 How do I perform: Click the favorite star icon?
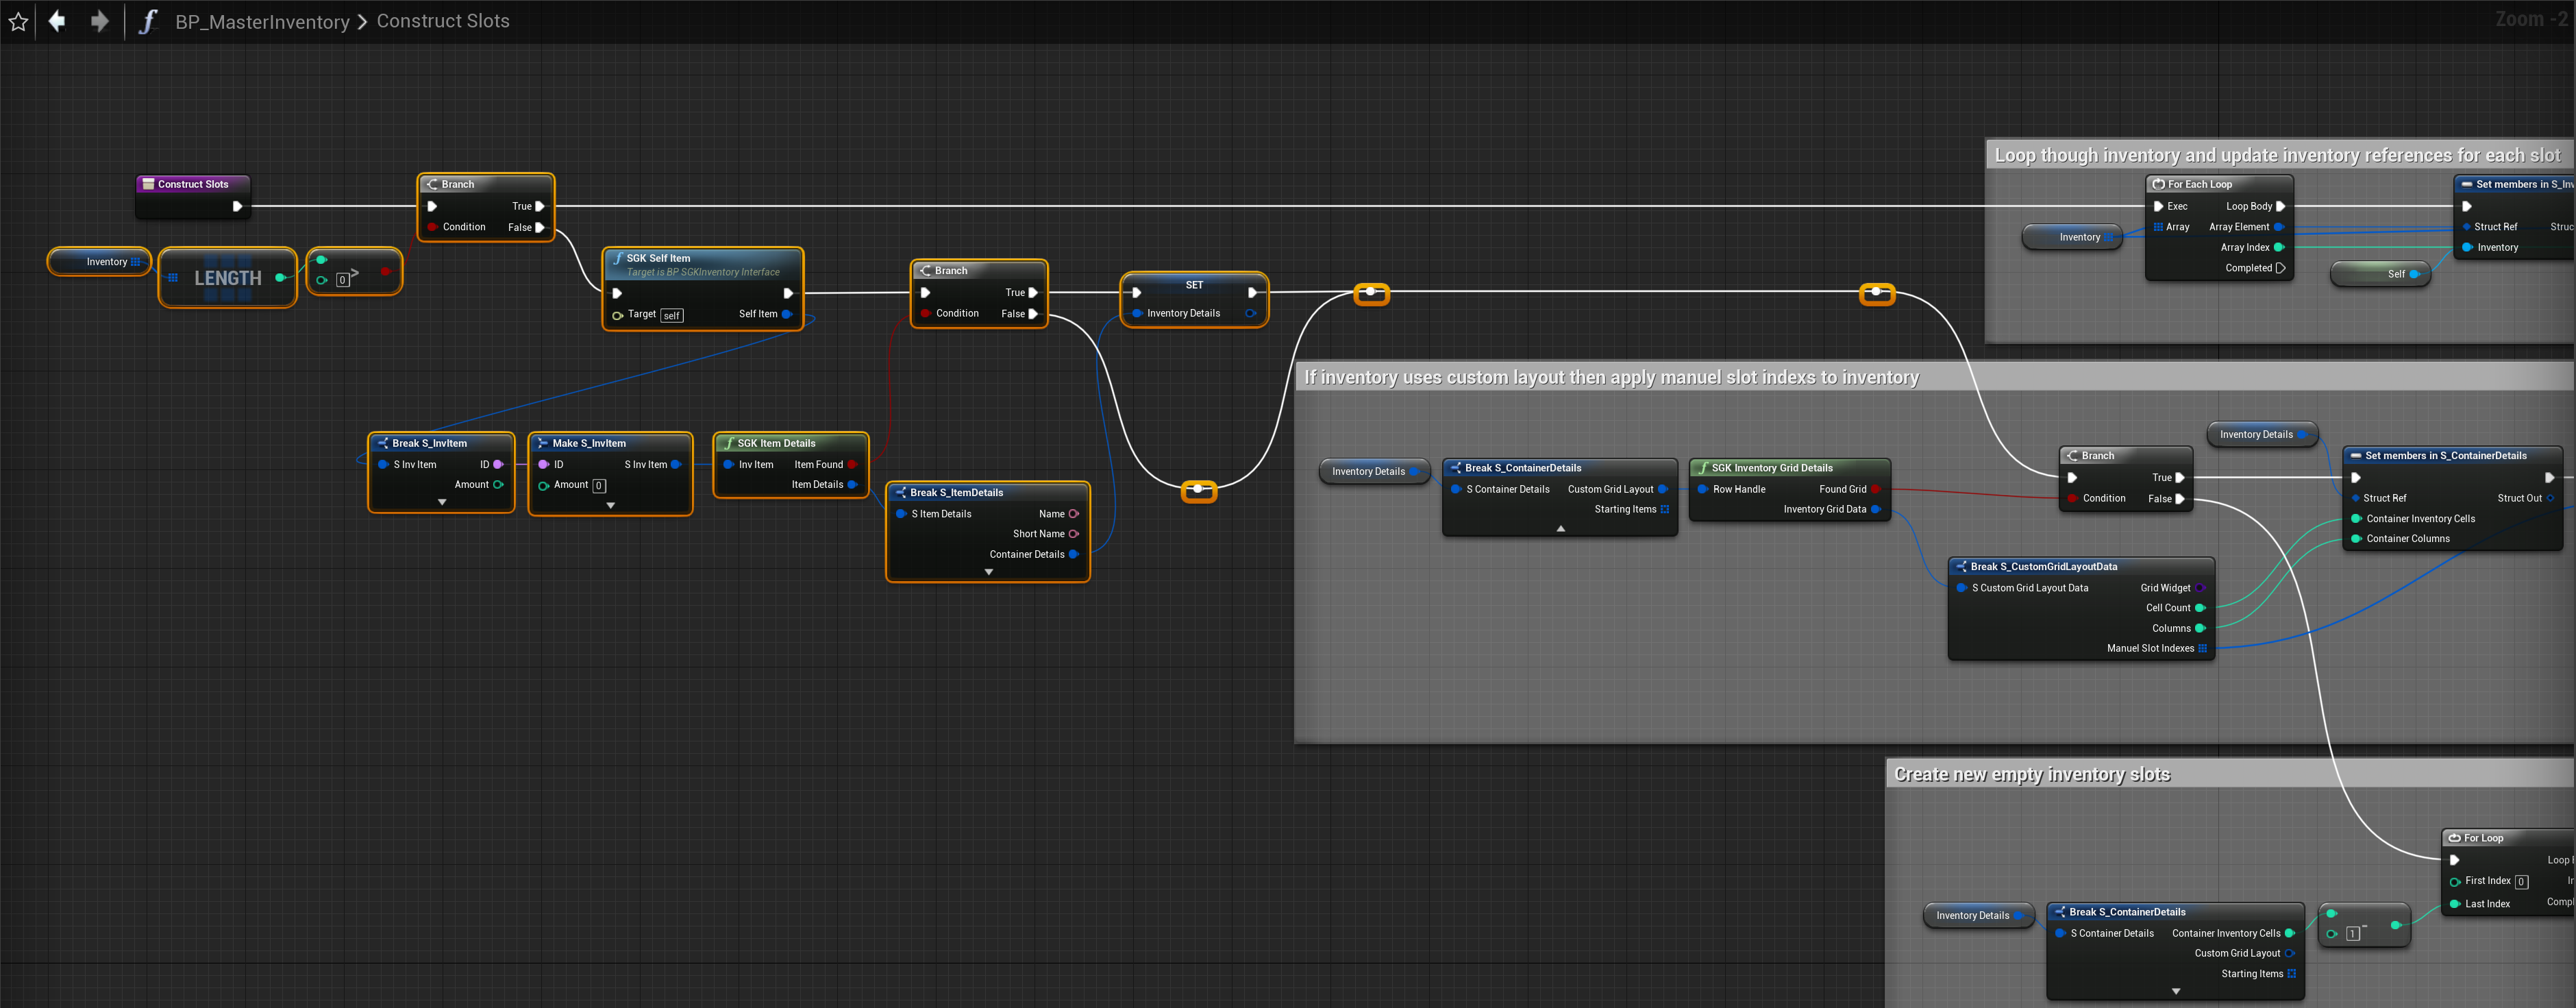18,21
